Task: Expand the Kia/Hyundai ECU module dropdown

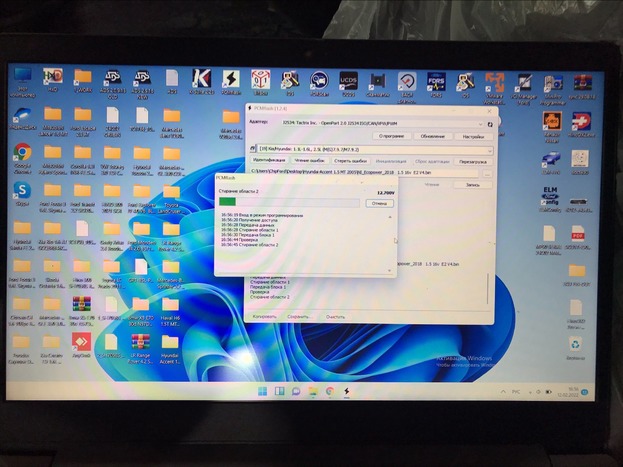Action: point(489,149)
